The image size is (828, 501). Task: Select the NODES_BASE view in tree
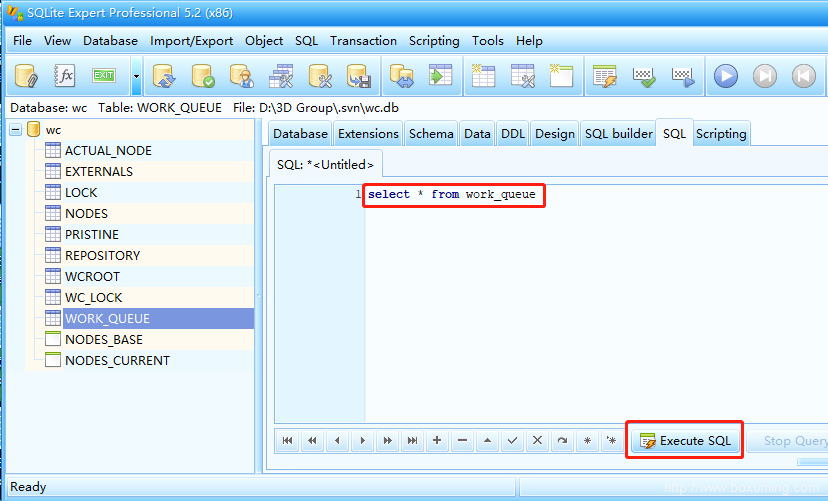pos(104,340)
